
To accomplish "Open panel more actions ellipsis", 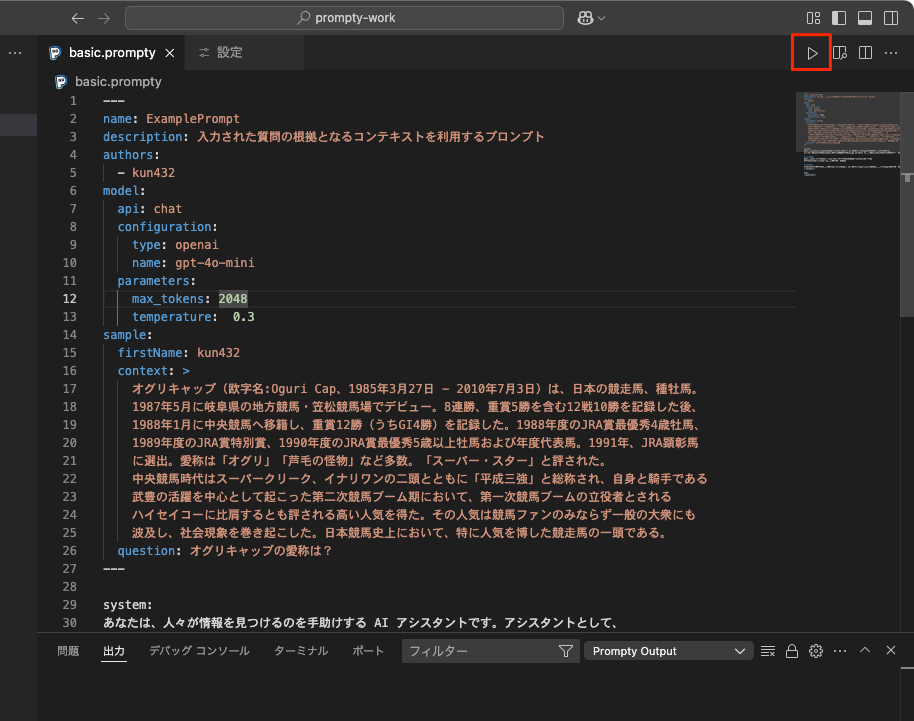I will click(840, 651).
